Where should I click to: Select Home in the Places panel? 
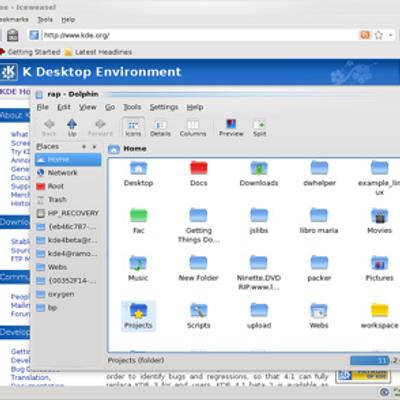(68, 160)
